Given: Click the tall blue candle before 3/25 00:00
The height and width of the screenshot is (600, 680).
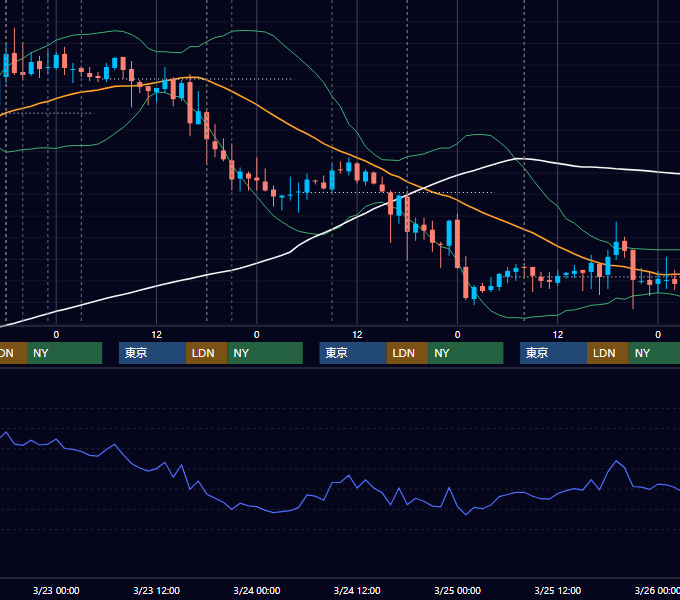Looking at the screenshot, I should pos(449,233).
